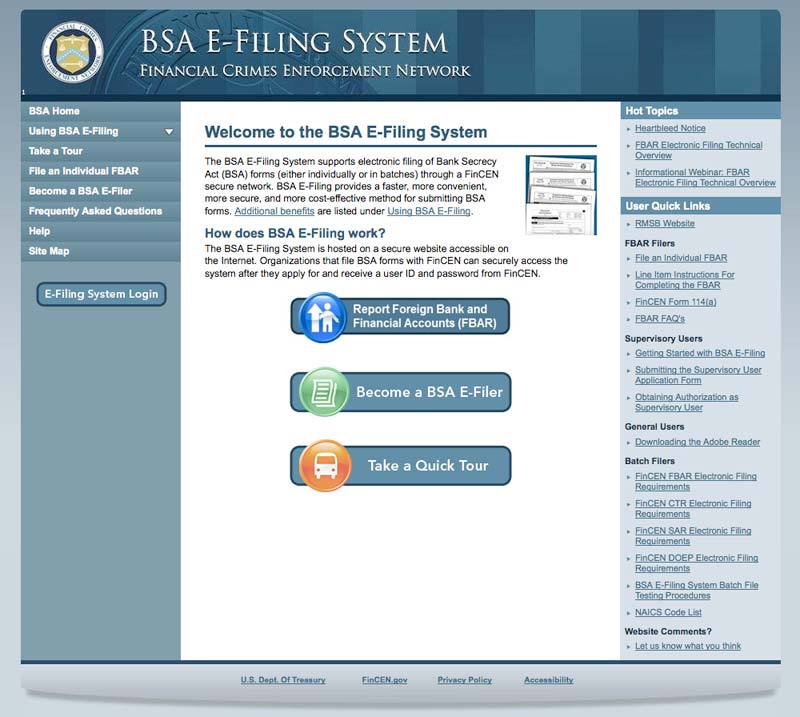Open the Accessibility footer link
Image resolution: width=800 pixels, height=717 pixels.
(x=548, y=680)
